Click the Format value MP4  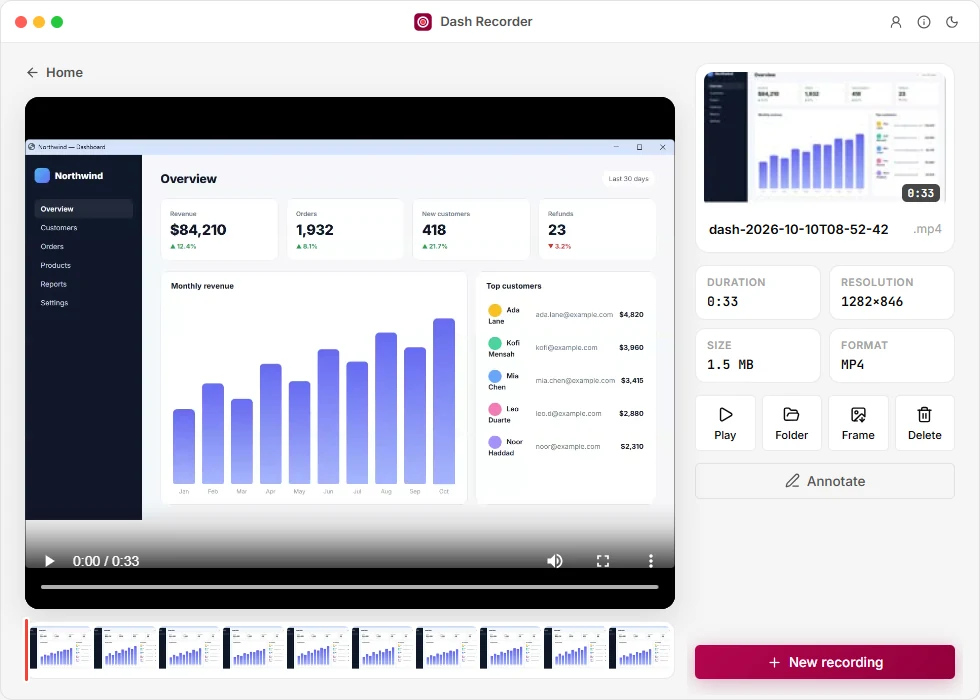pos(852,364)
